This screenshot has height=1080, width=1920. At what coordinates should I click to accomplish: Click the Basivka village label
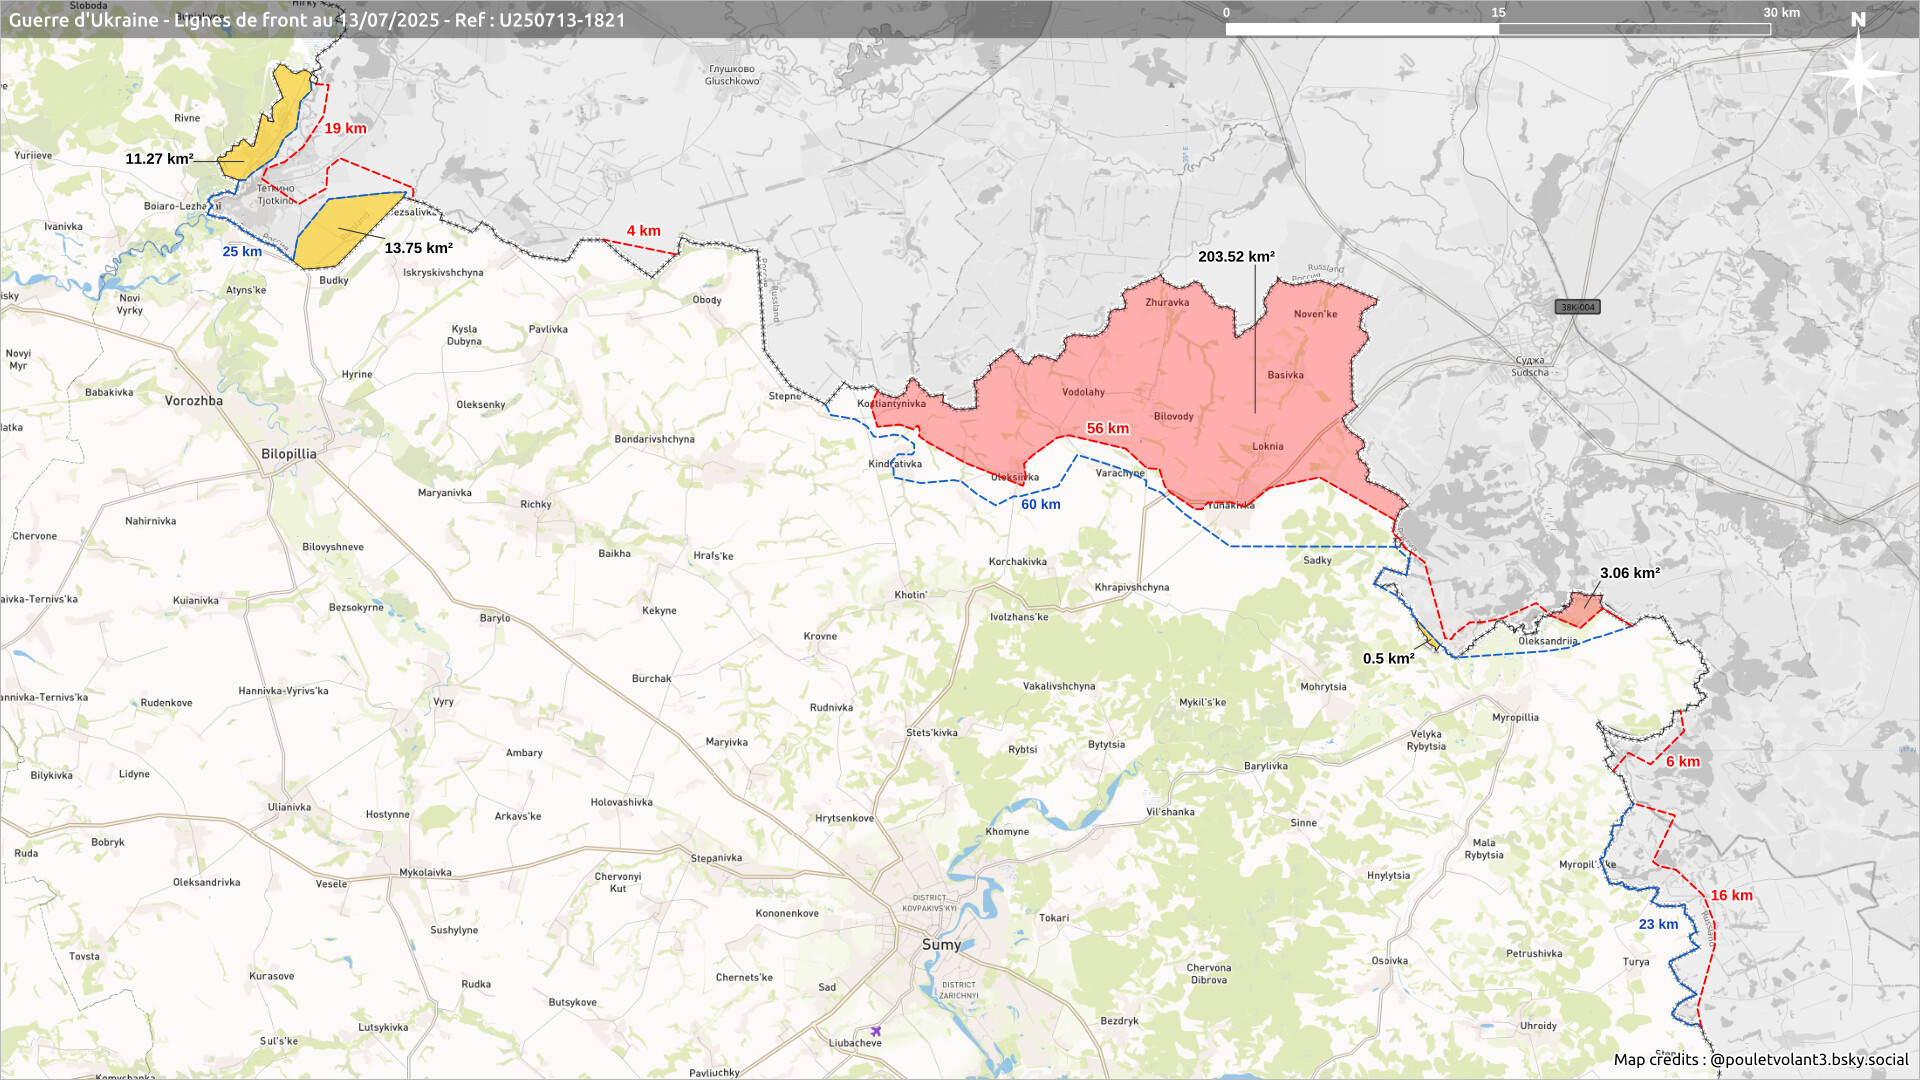click(x=1285, y=375)
